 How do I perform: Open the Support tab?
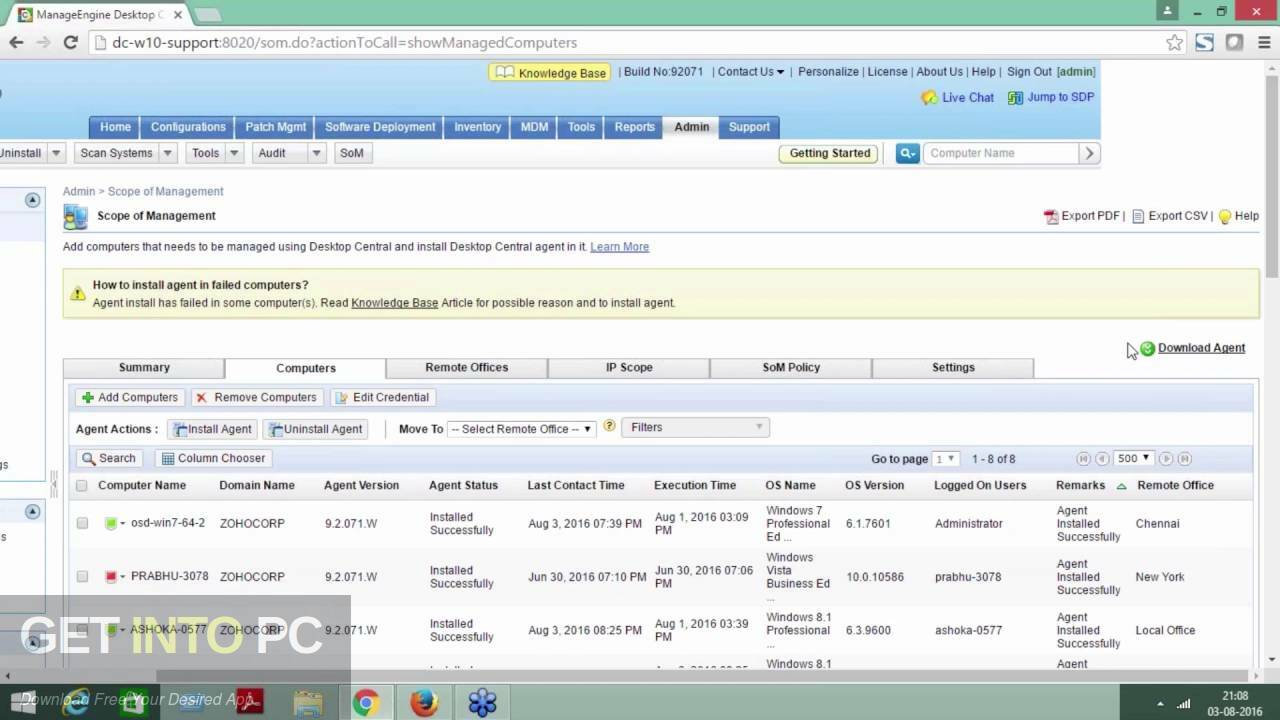pyautogui.click(x=749, y=127)
